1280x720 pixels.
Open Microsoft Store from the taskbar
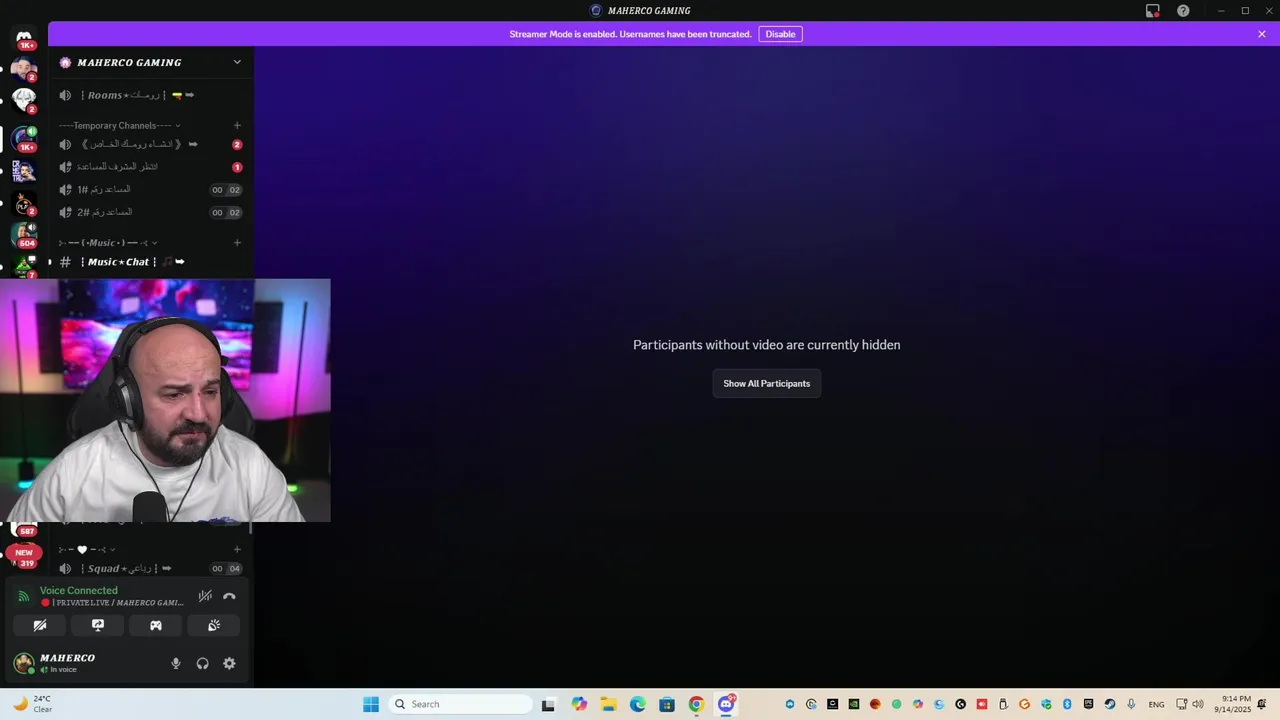[x=667, y=704]
